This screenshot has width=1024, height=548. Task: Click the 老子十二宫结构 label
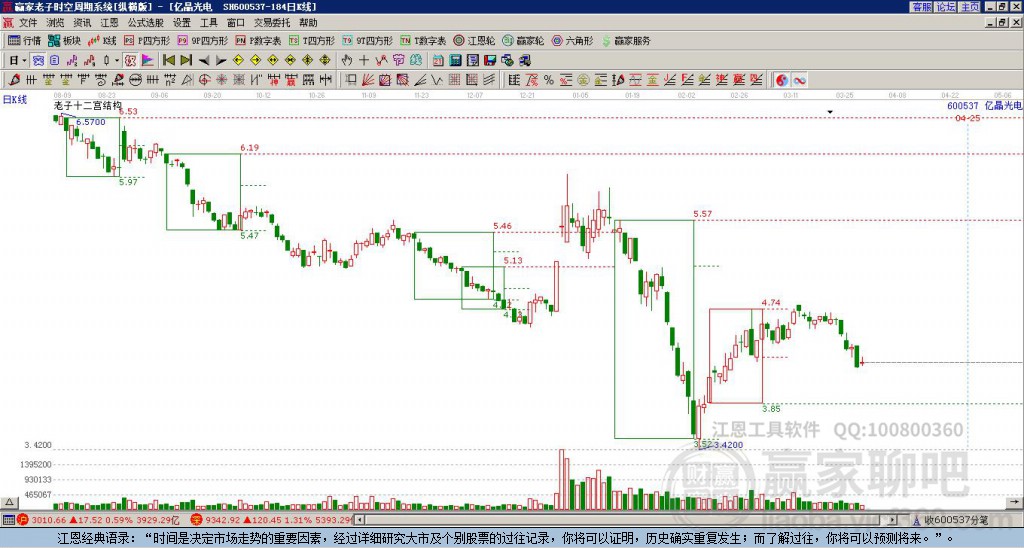click(x=88, y=105)
